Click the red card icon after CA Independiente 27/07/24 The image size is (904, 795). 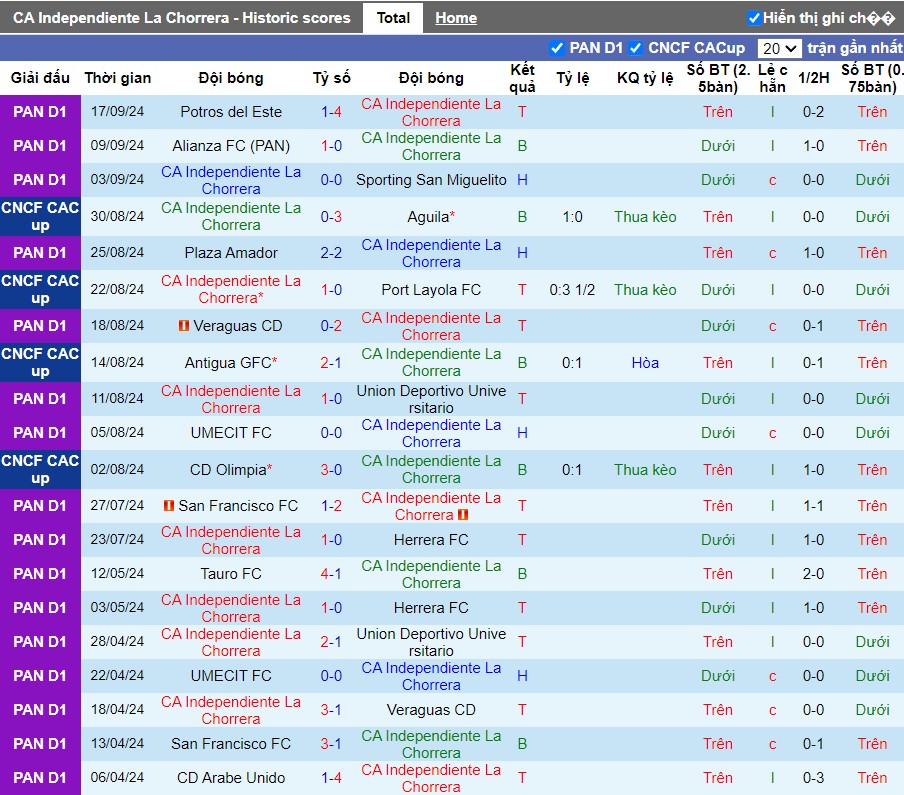pyautogui.click(x=463, y=515)
